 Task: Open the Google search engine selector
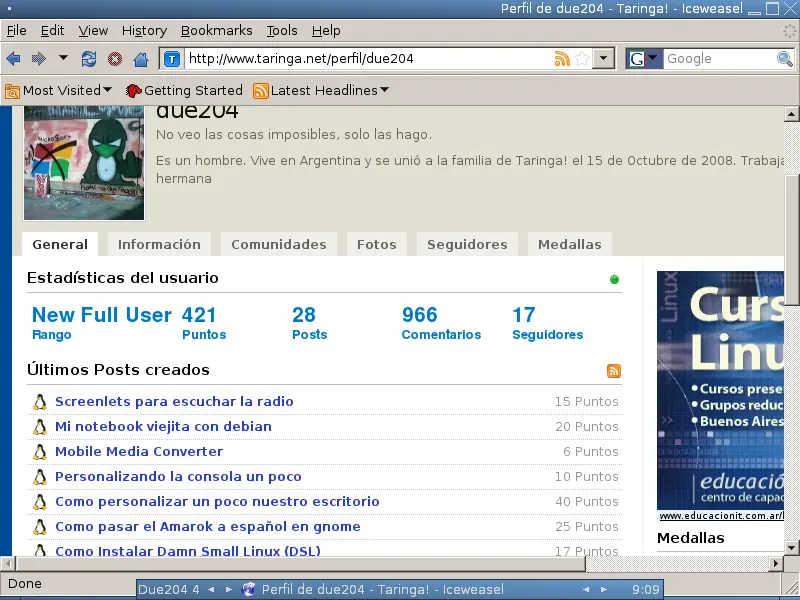[x=644, y=59]
